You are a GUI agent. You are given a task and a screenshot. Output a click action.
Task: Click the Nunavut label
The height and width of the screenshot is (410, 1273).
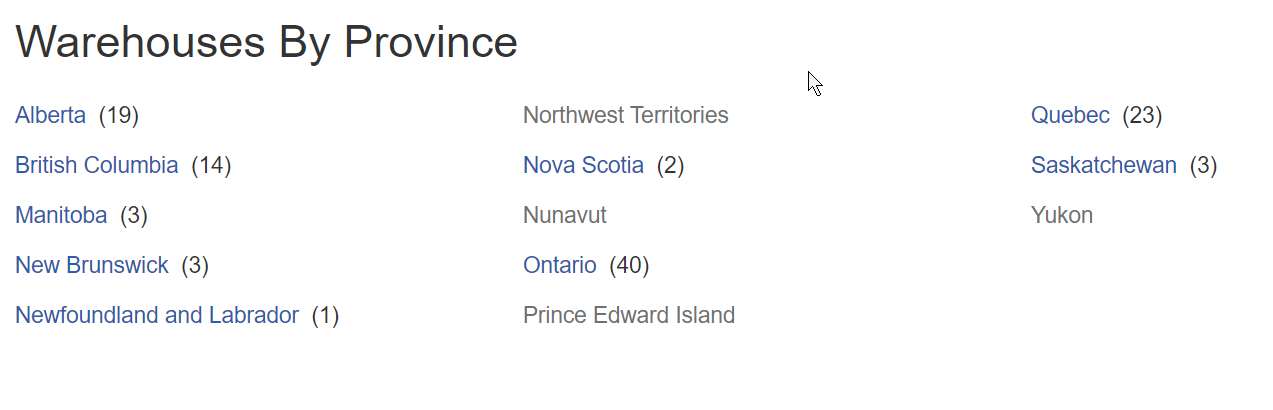pyautogui.click(x=564, y=215)
